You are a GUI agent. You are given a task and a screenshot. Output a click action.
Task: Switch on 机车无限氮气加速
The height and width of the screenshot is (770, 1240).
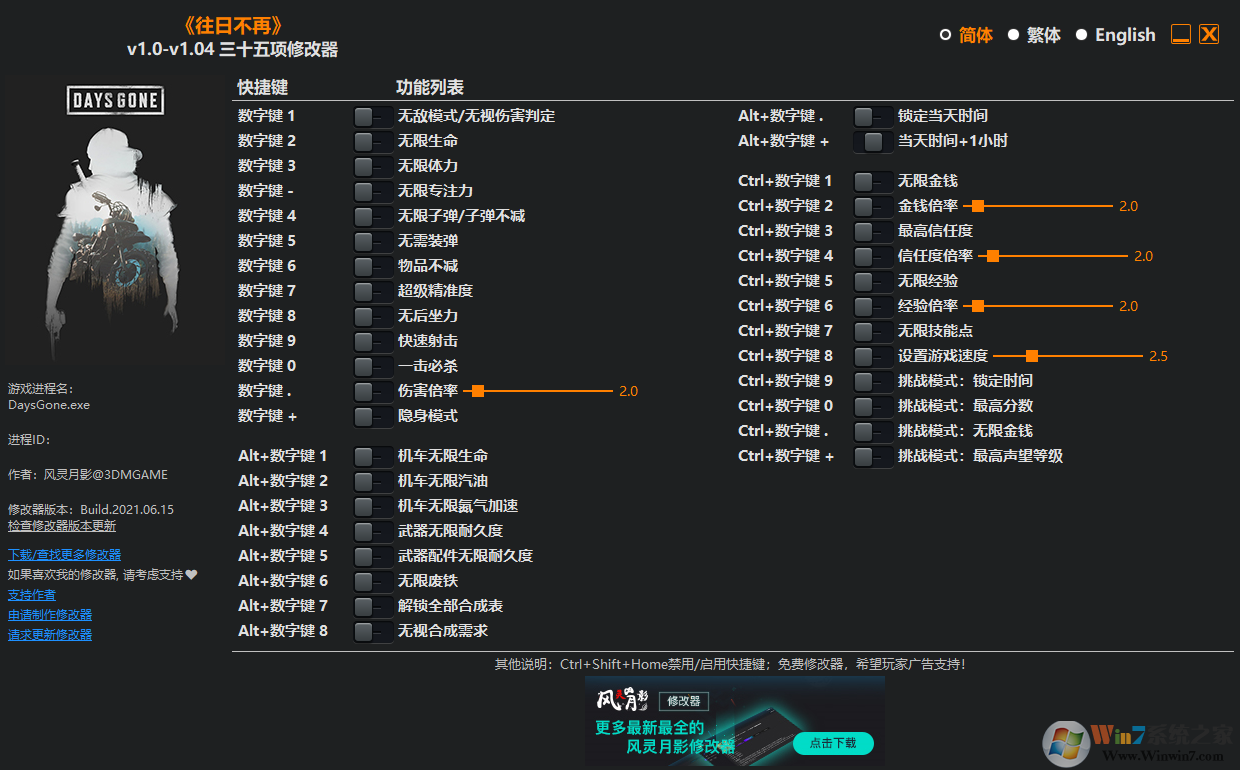[373, 506]
